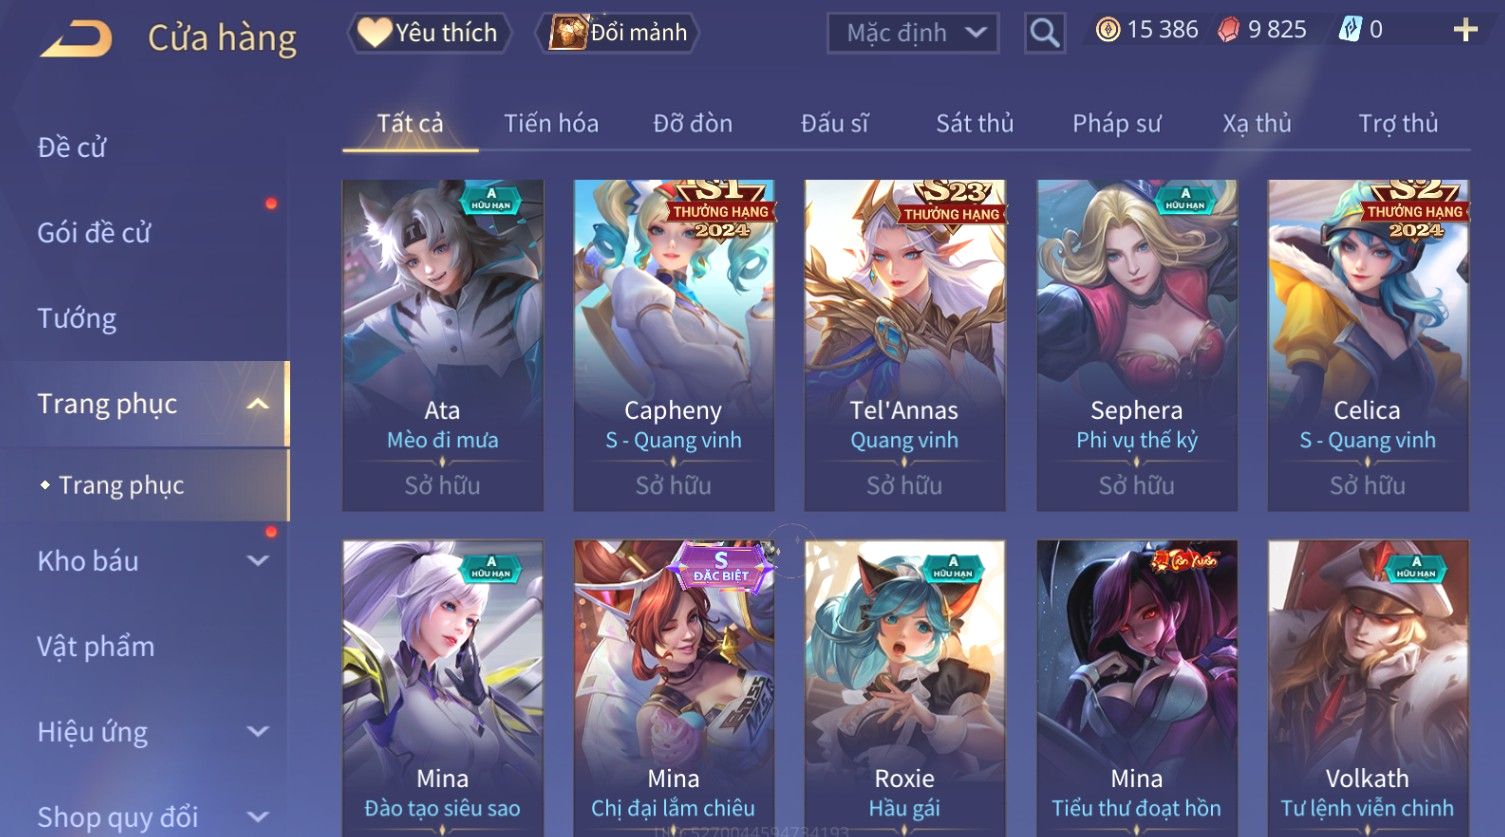Open search with the magnifier icon
Image resolution: width=1505 pixels, height=837 pixels.
pos(1044,33)
